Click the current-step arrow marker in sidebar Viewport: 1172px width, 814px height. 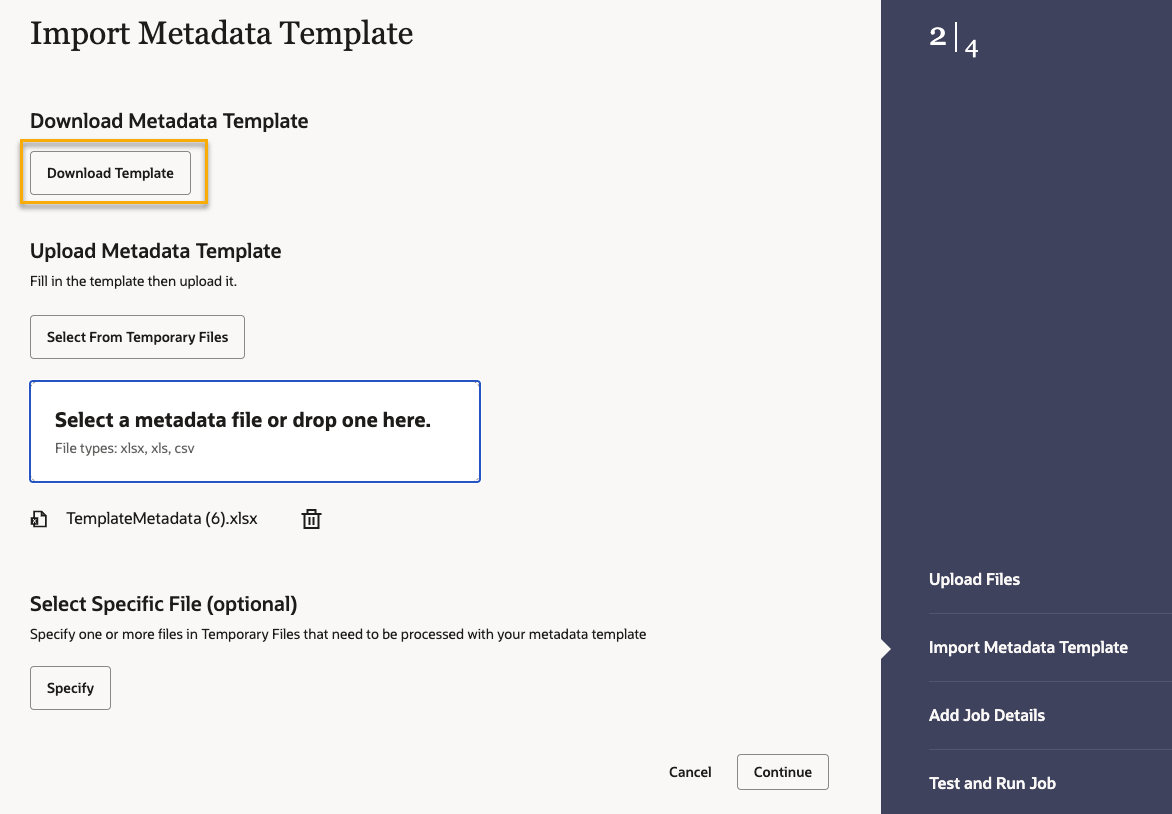886,648
